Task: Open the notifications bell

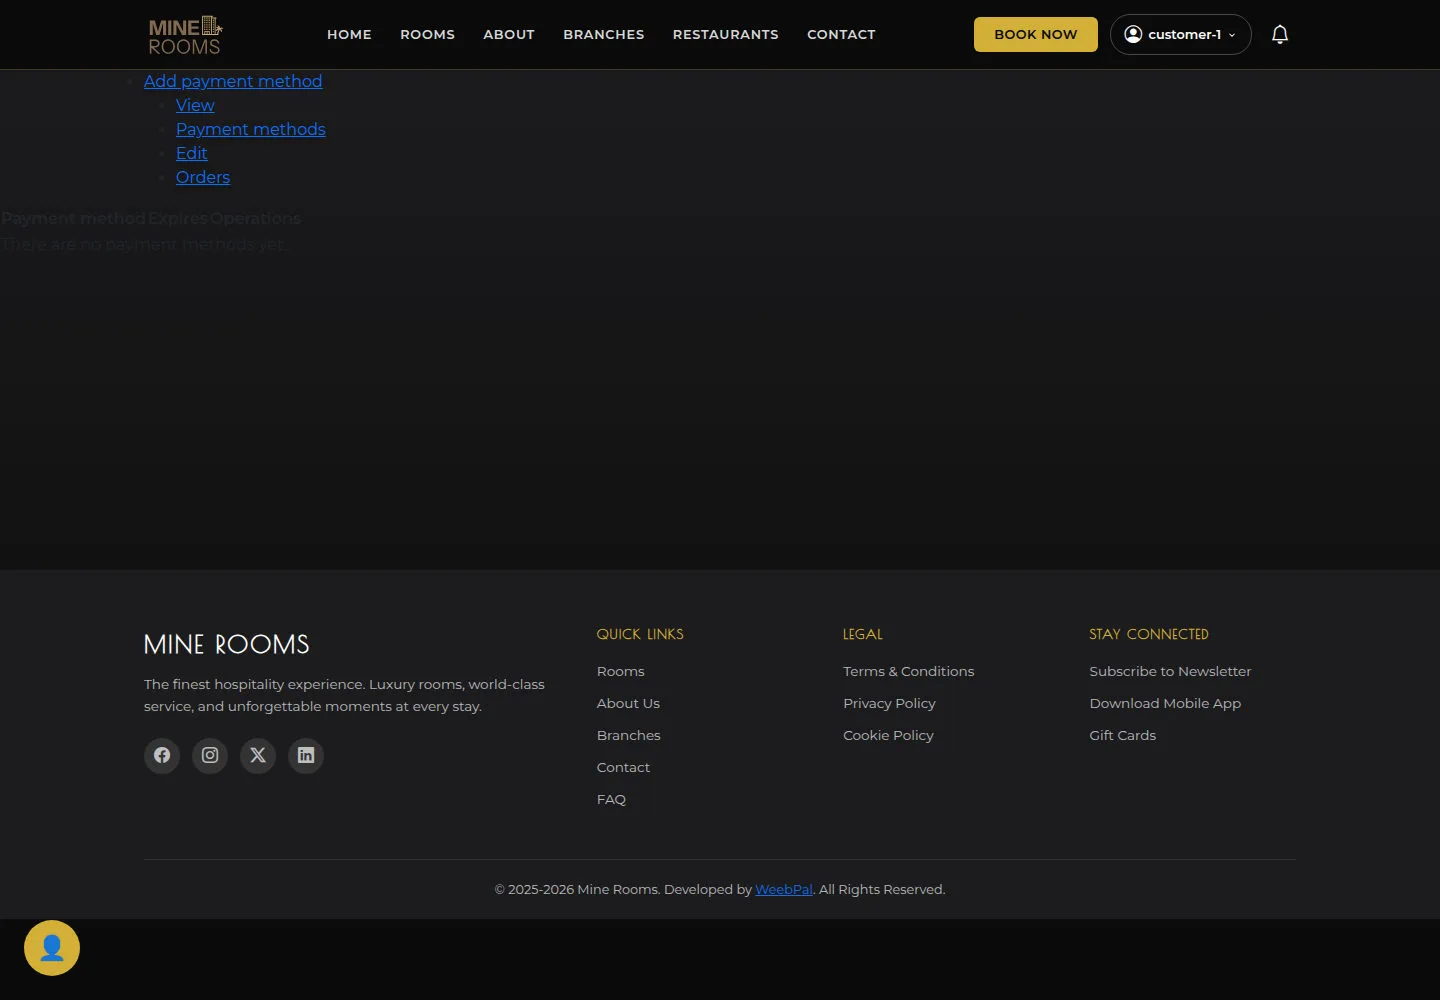Action: tap(1280, 35)
